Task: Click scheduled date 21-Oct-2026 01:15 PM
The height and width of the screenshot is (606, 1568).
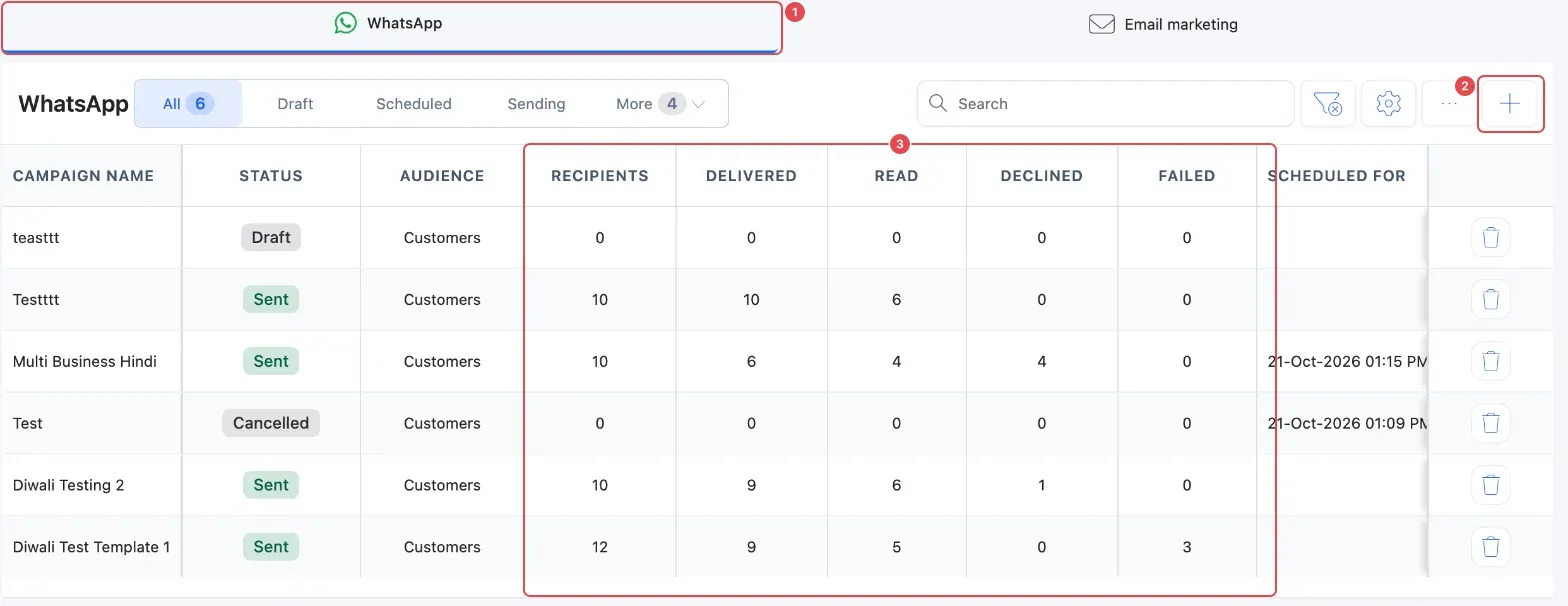Action: click(x=1347, y=362)
